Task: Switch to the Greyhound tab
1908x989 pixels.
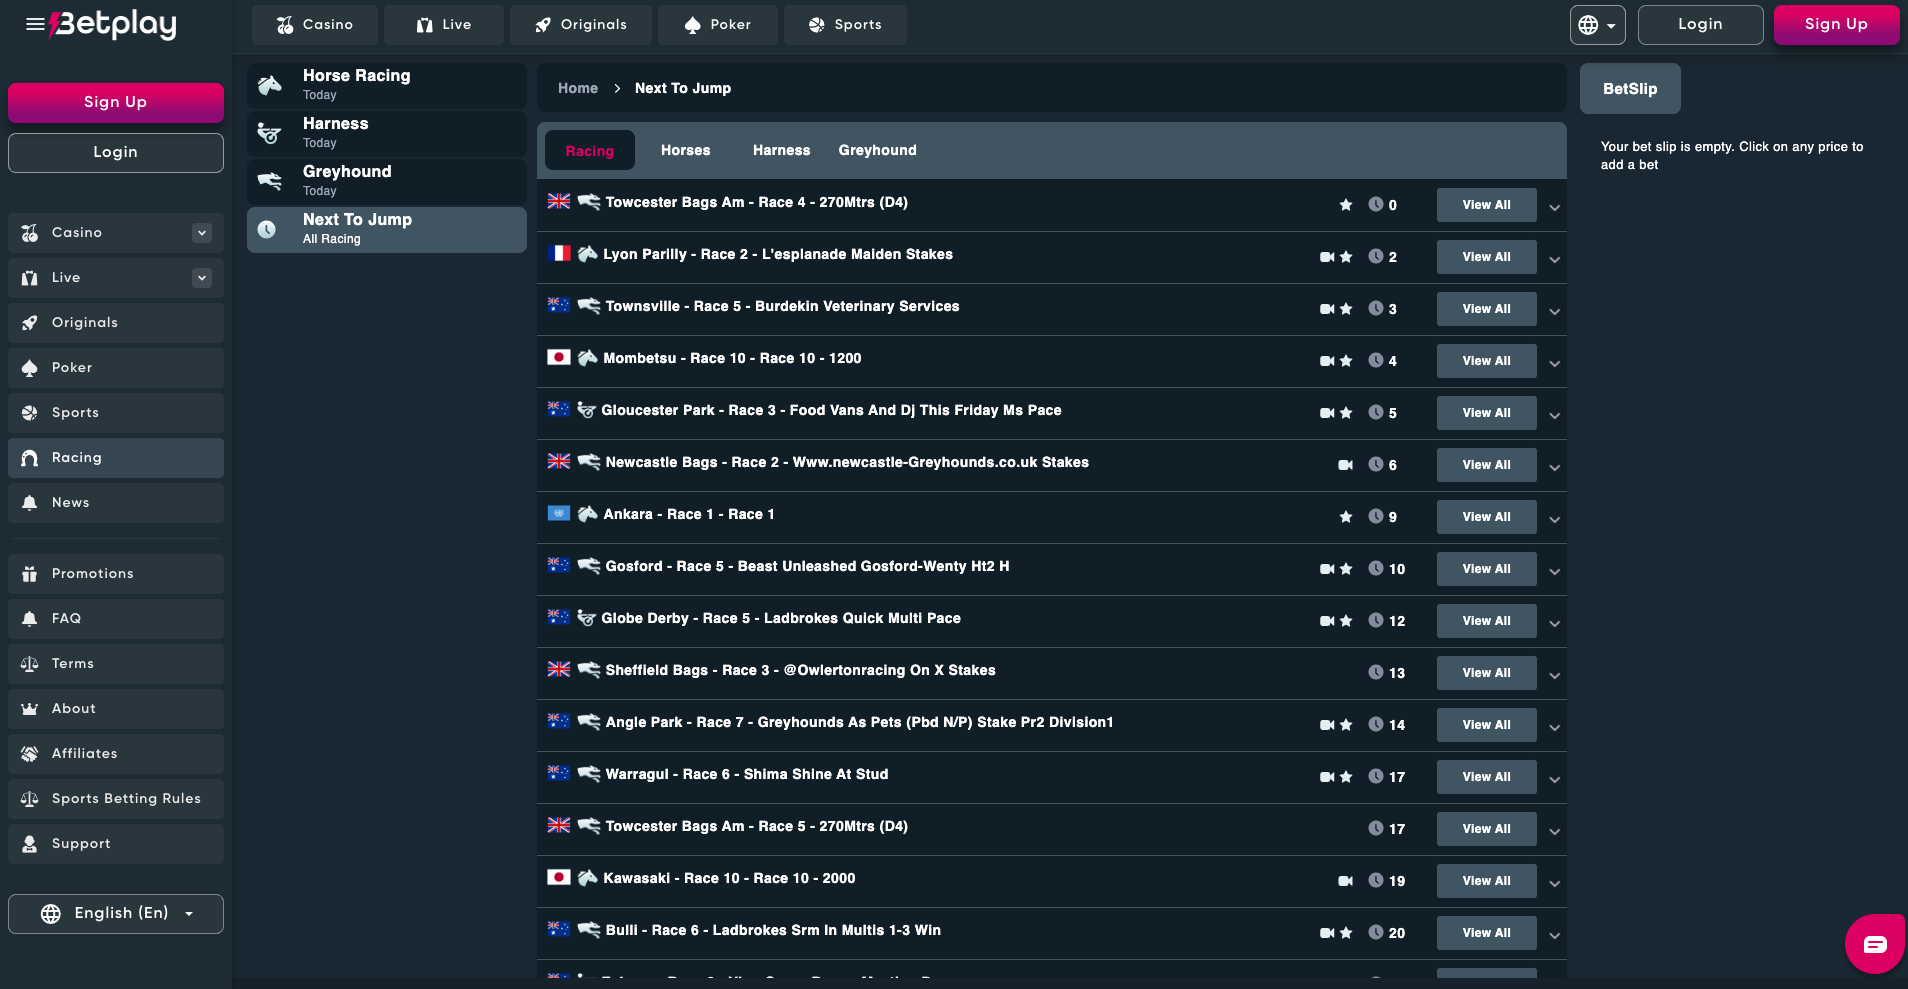Action: point(878,150)
